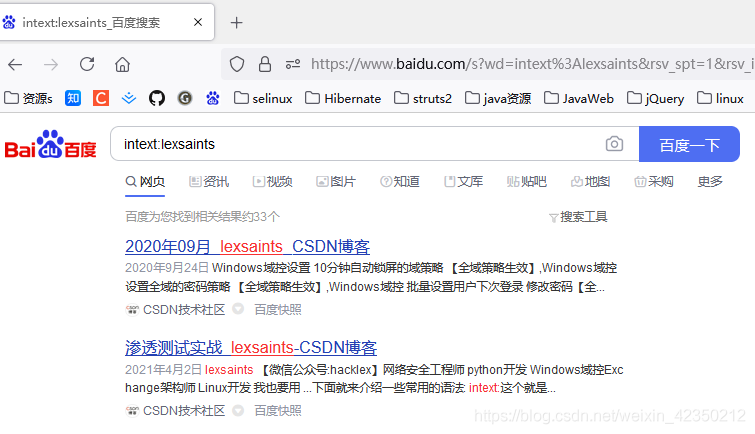Open 百度快照 for the second result
This screenshot has height=434, width=755.
278,410
